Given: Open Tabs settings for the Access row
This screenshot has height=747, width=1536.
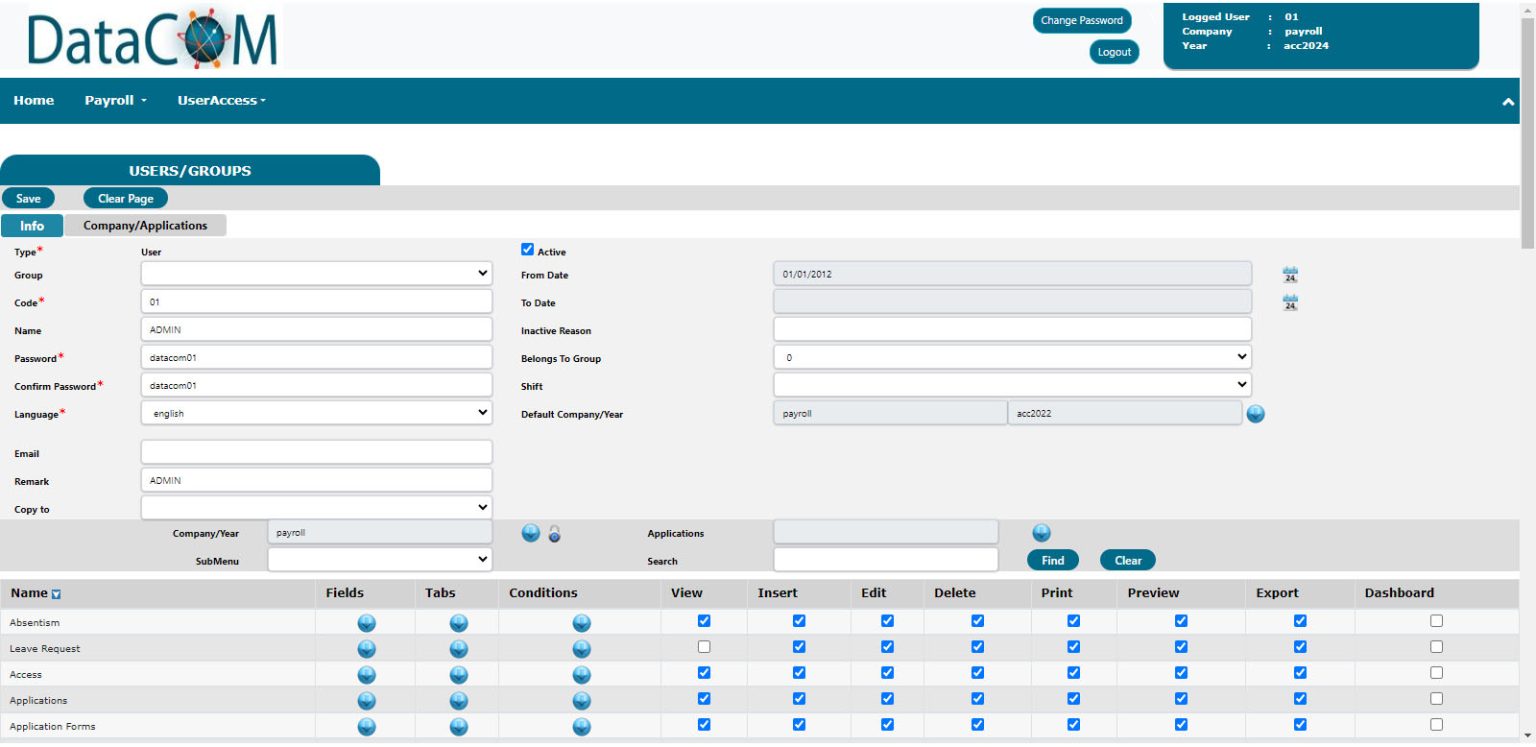Looking at the screenshot, I should tap(457, 673).
